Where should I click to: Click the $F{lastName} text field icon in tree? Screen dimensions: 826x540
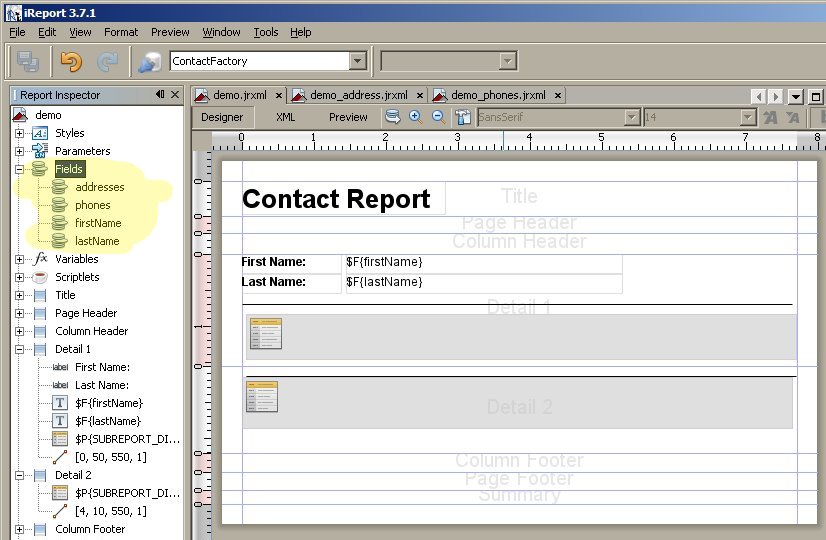tap(60, 421)
